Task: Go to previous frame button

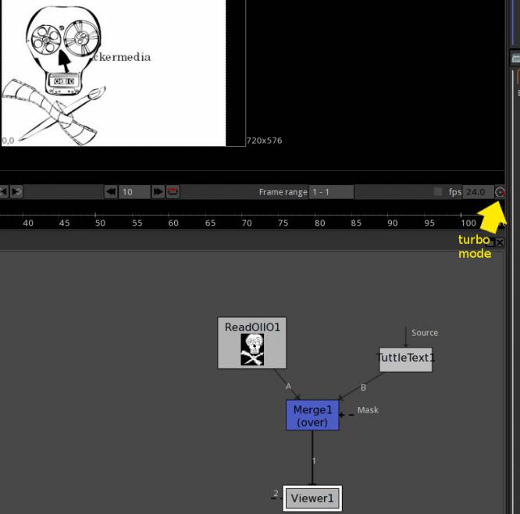Action: (4, 192)
